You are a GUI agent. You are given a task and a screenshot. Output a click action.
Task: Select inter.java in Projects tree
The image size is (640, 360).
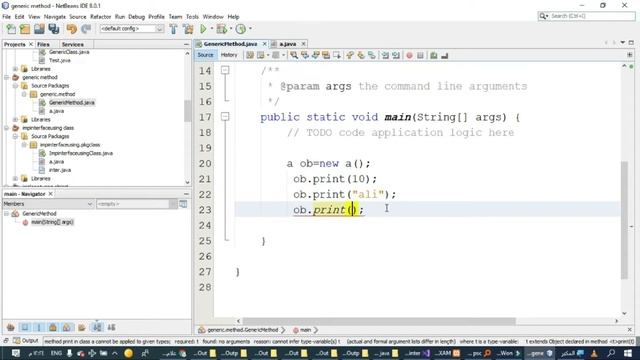coord(60,170)
